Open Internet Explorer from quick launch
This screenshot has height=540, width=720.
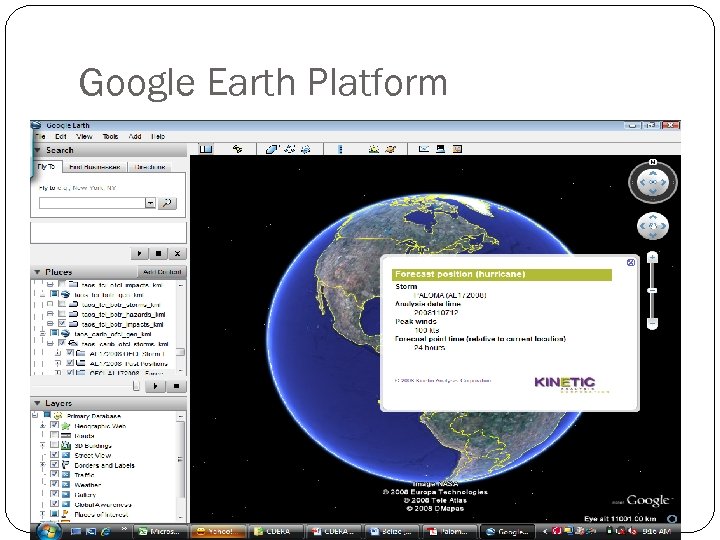pyautogui.click(x=106, y=531)
